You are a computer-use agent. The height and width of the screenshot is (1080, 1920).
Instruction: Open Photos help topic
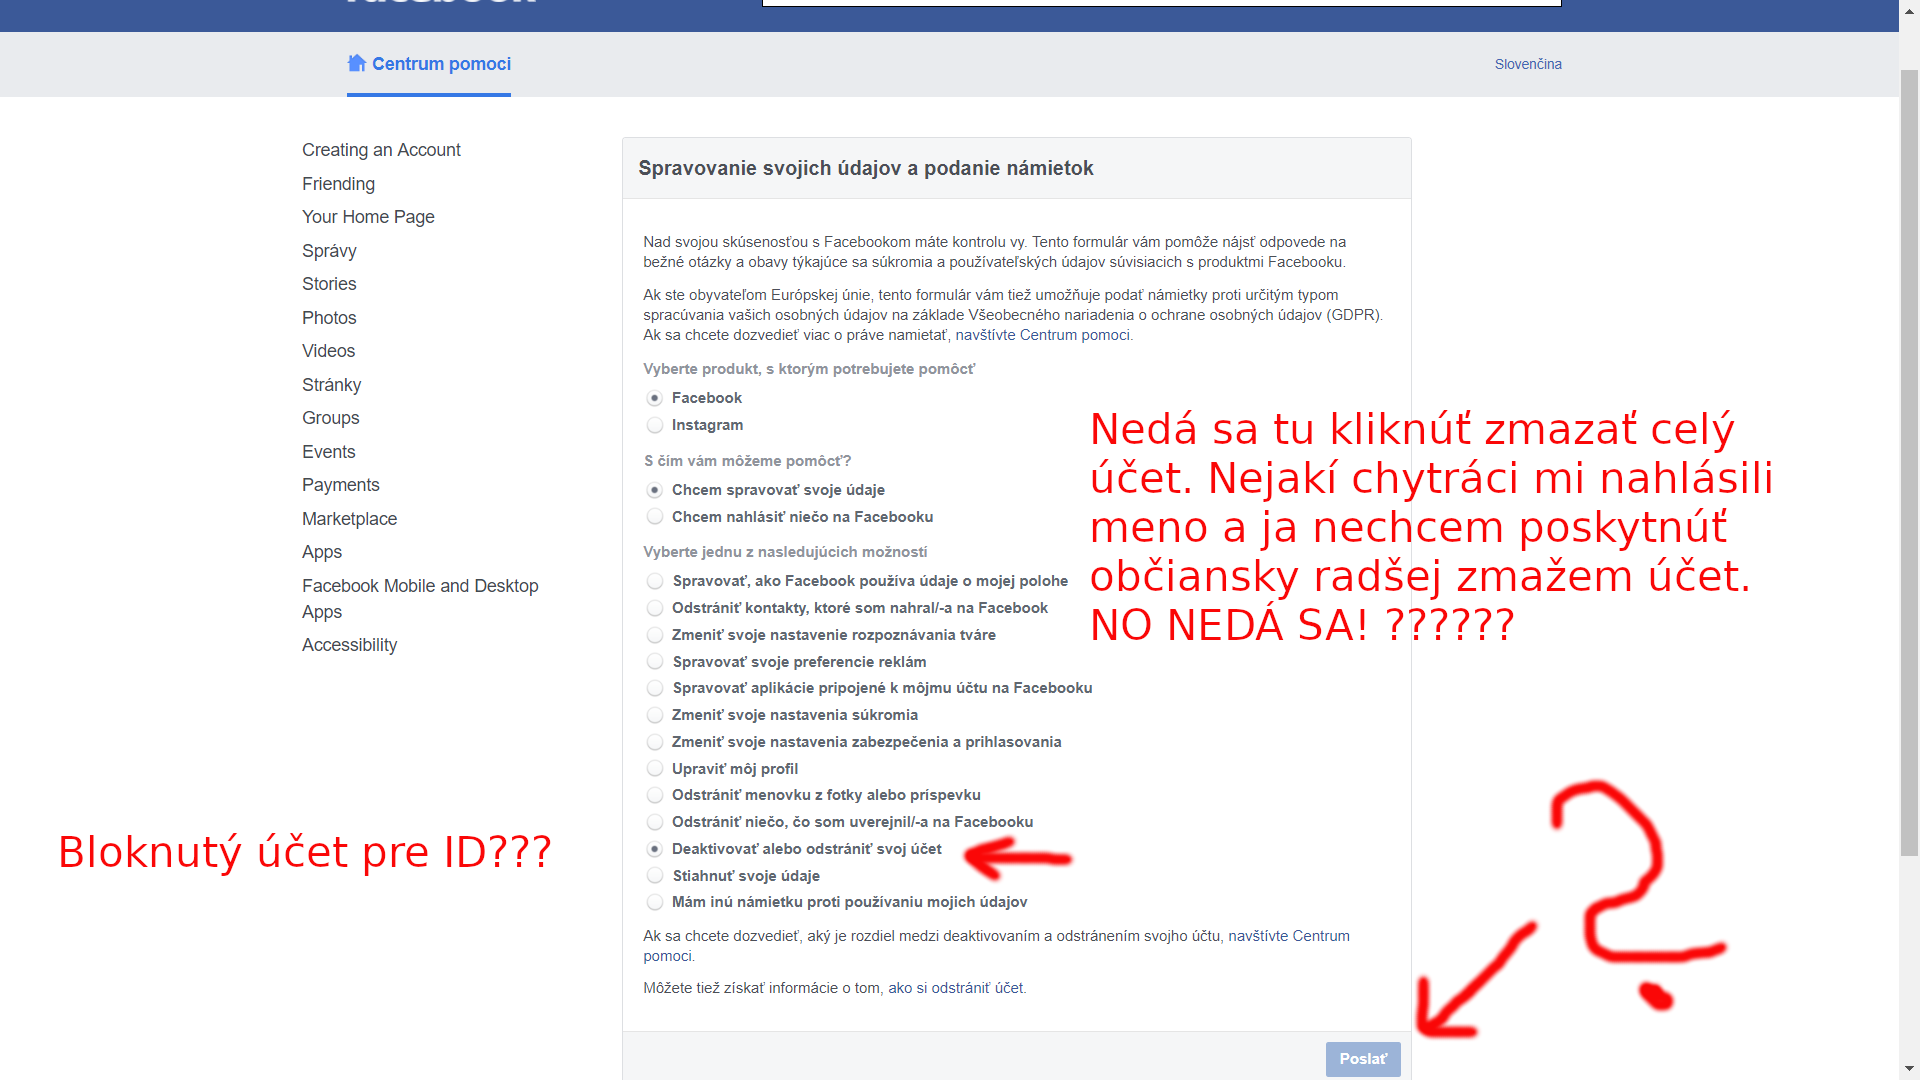click(329, 318)
